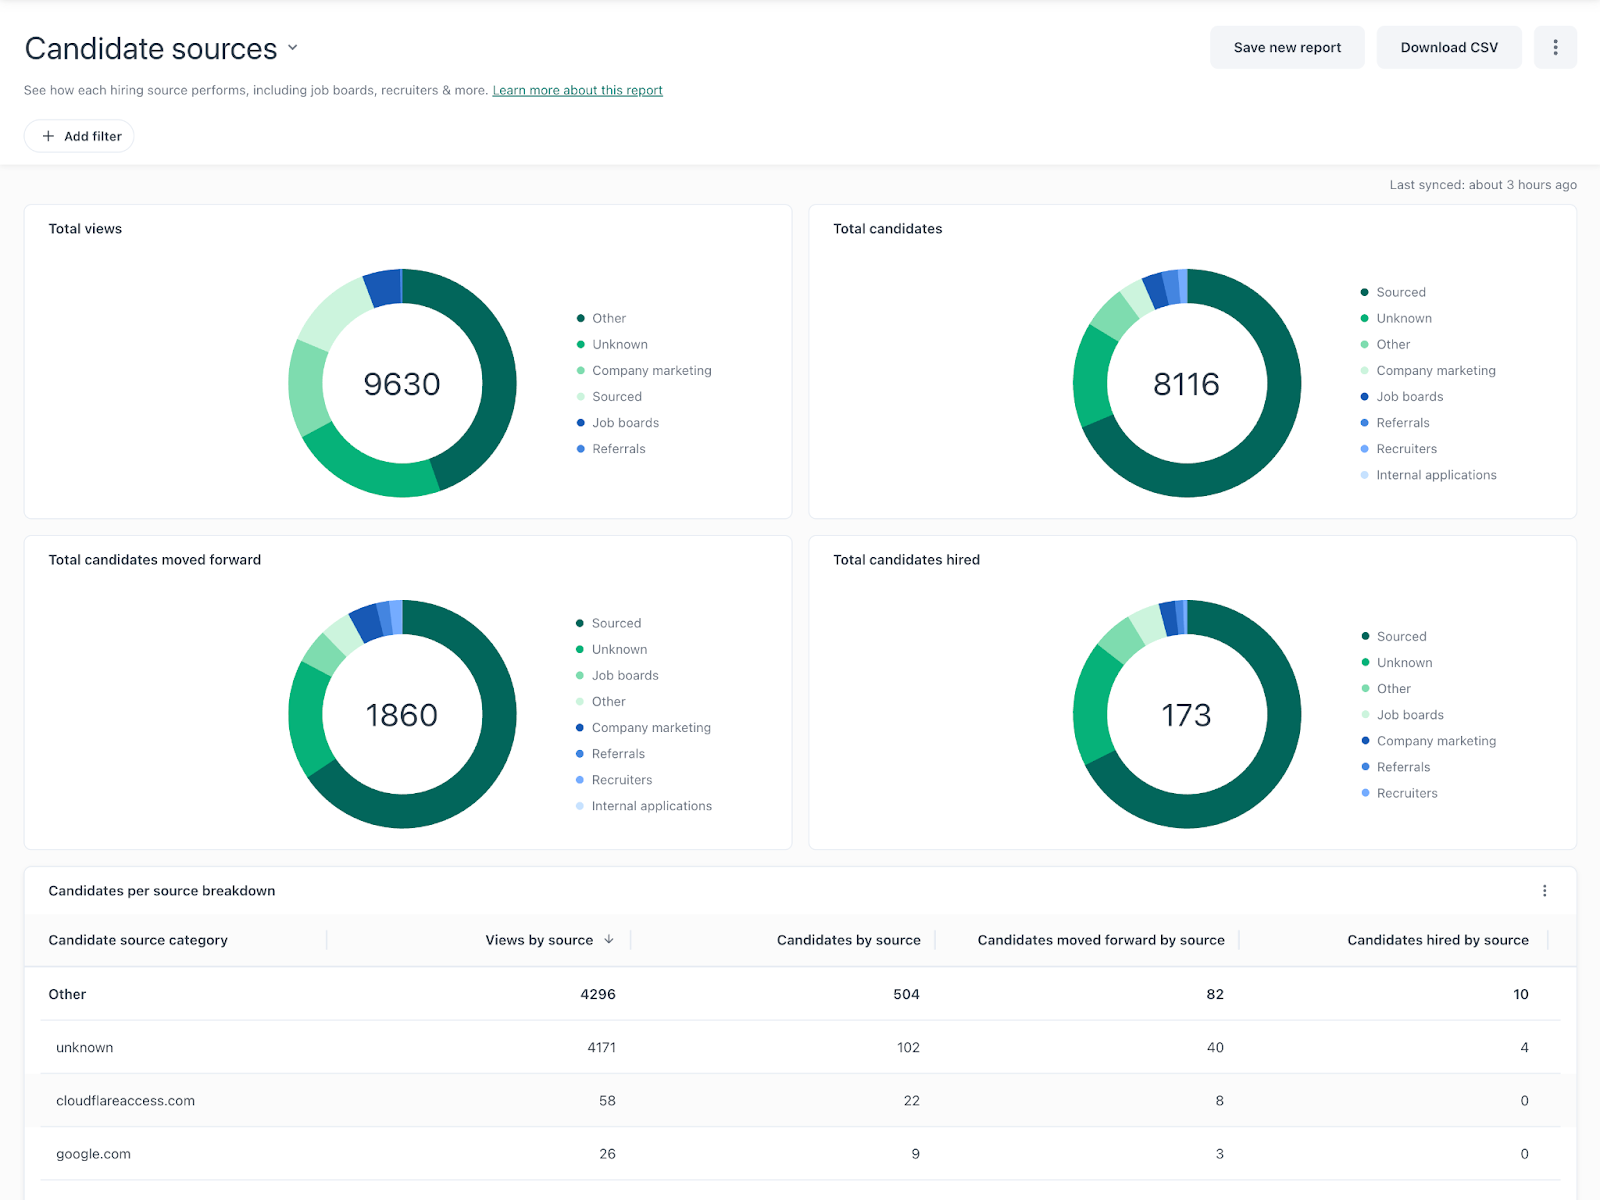The height and width of the screenshot is (1200, 1600).
Task: Toggle Recruiters legend in Total candidates hired chart
Action: (x=1406, y=793)
